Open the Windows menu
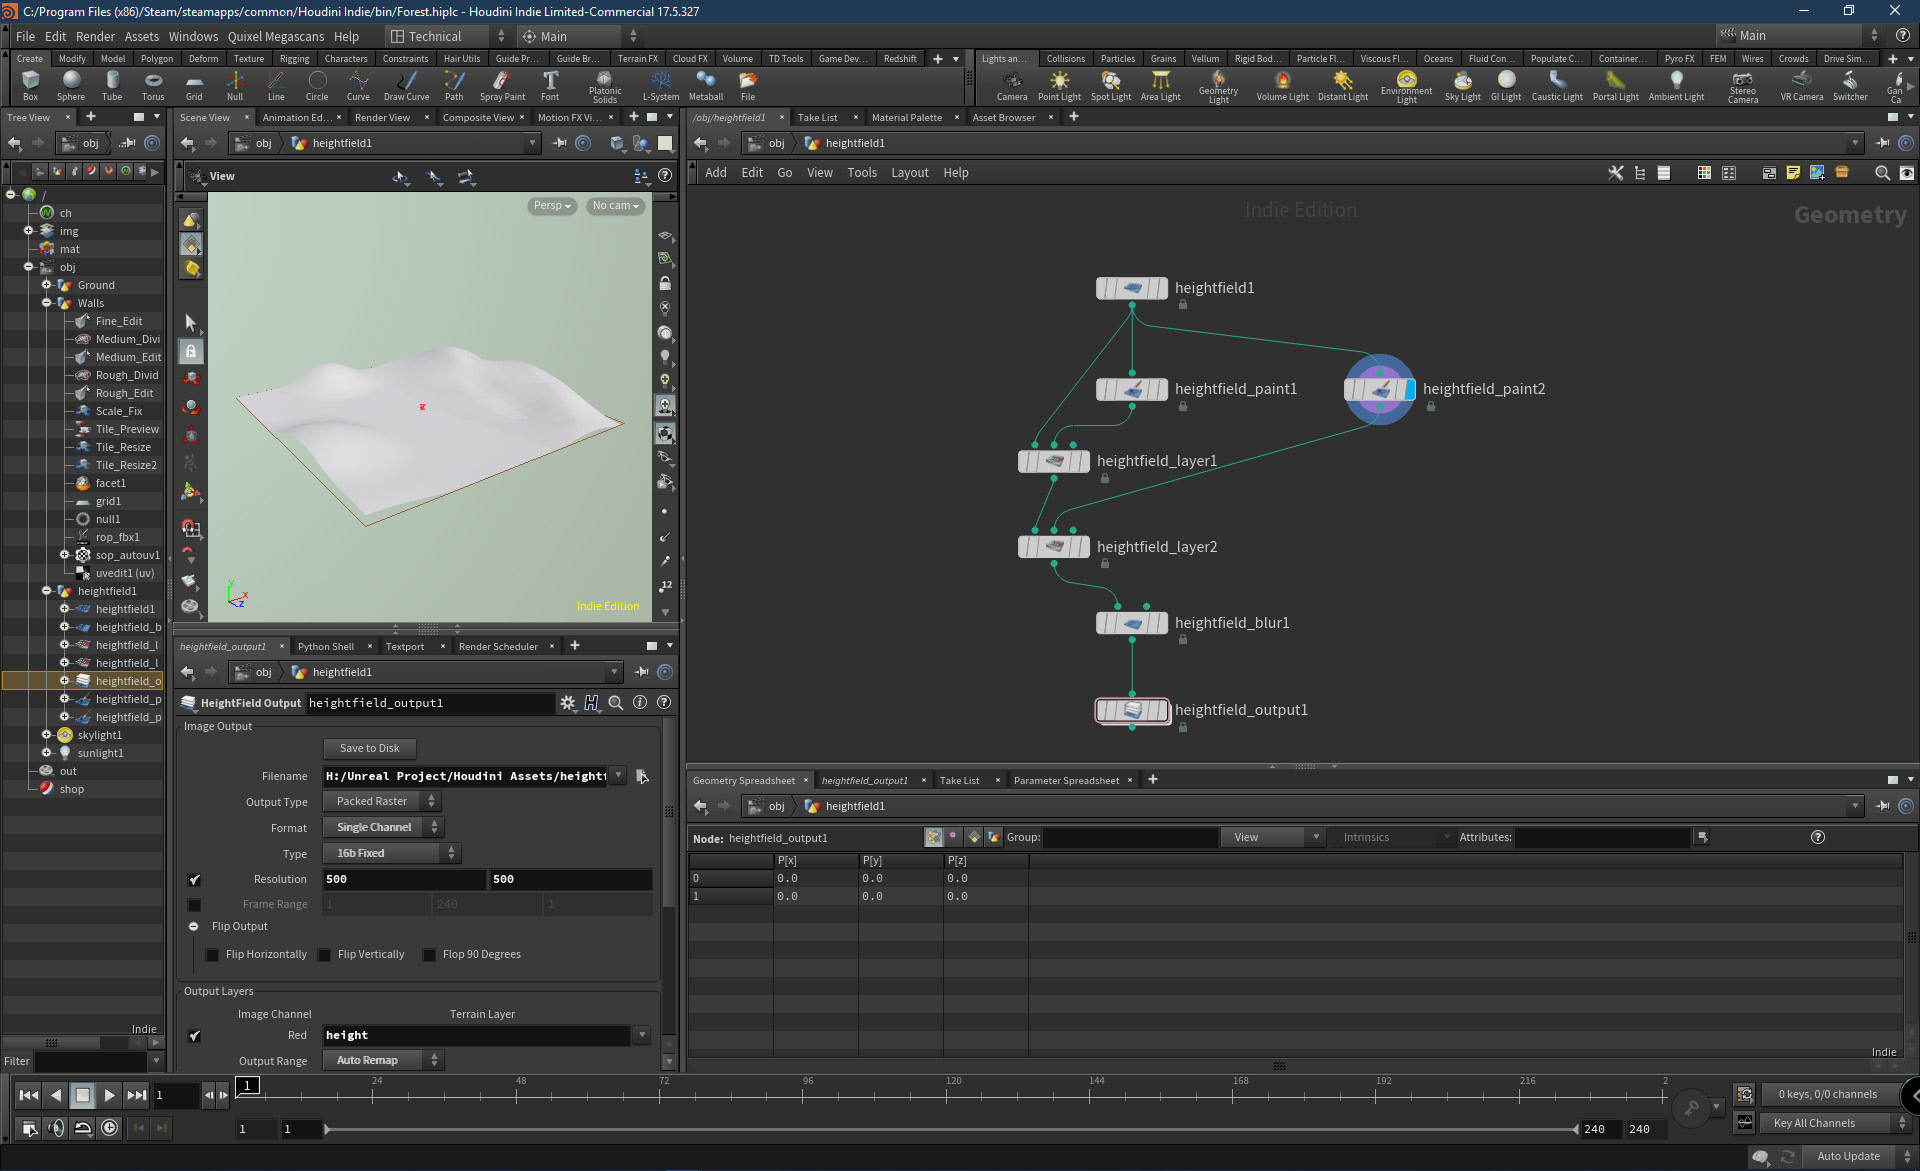 pos(193,36)
